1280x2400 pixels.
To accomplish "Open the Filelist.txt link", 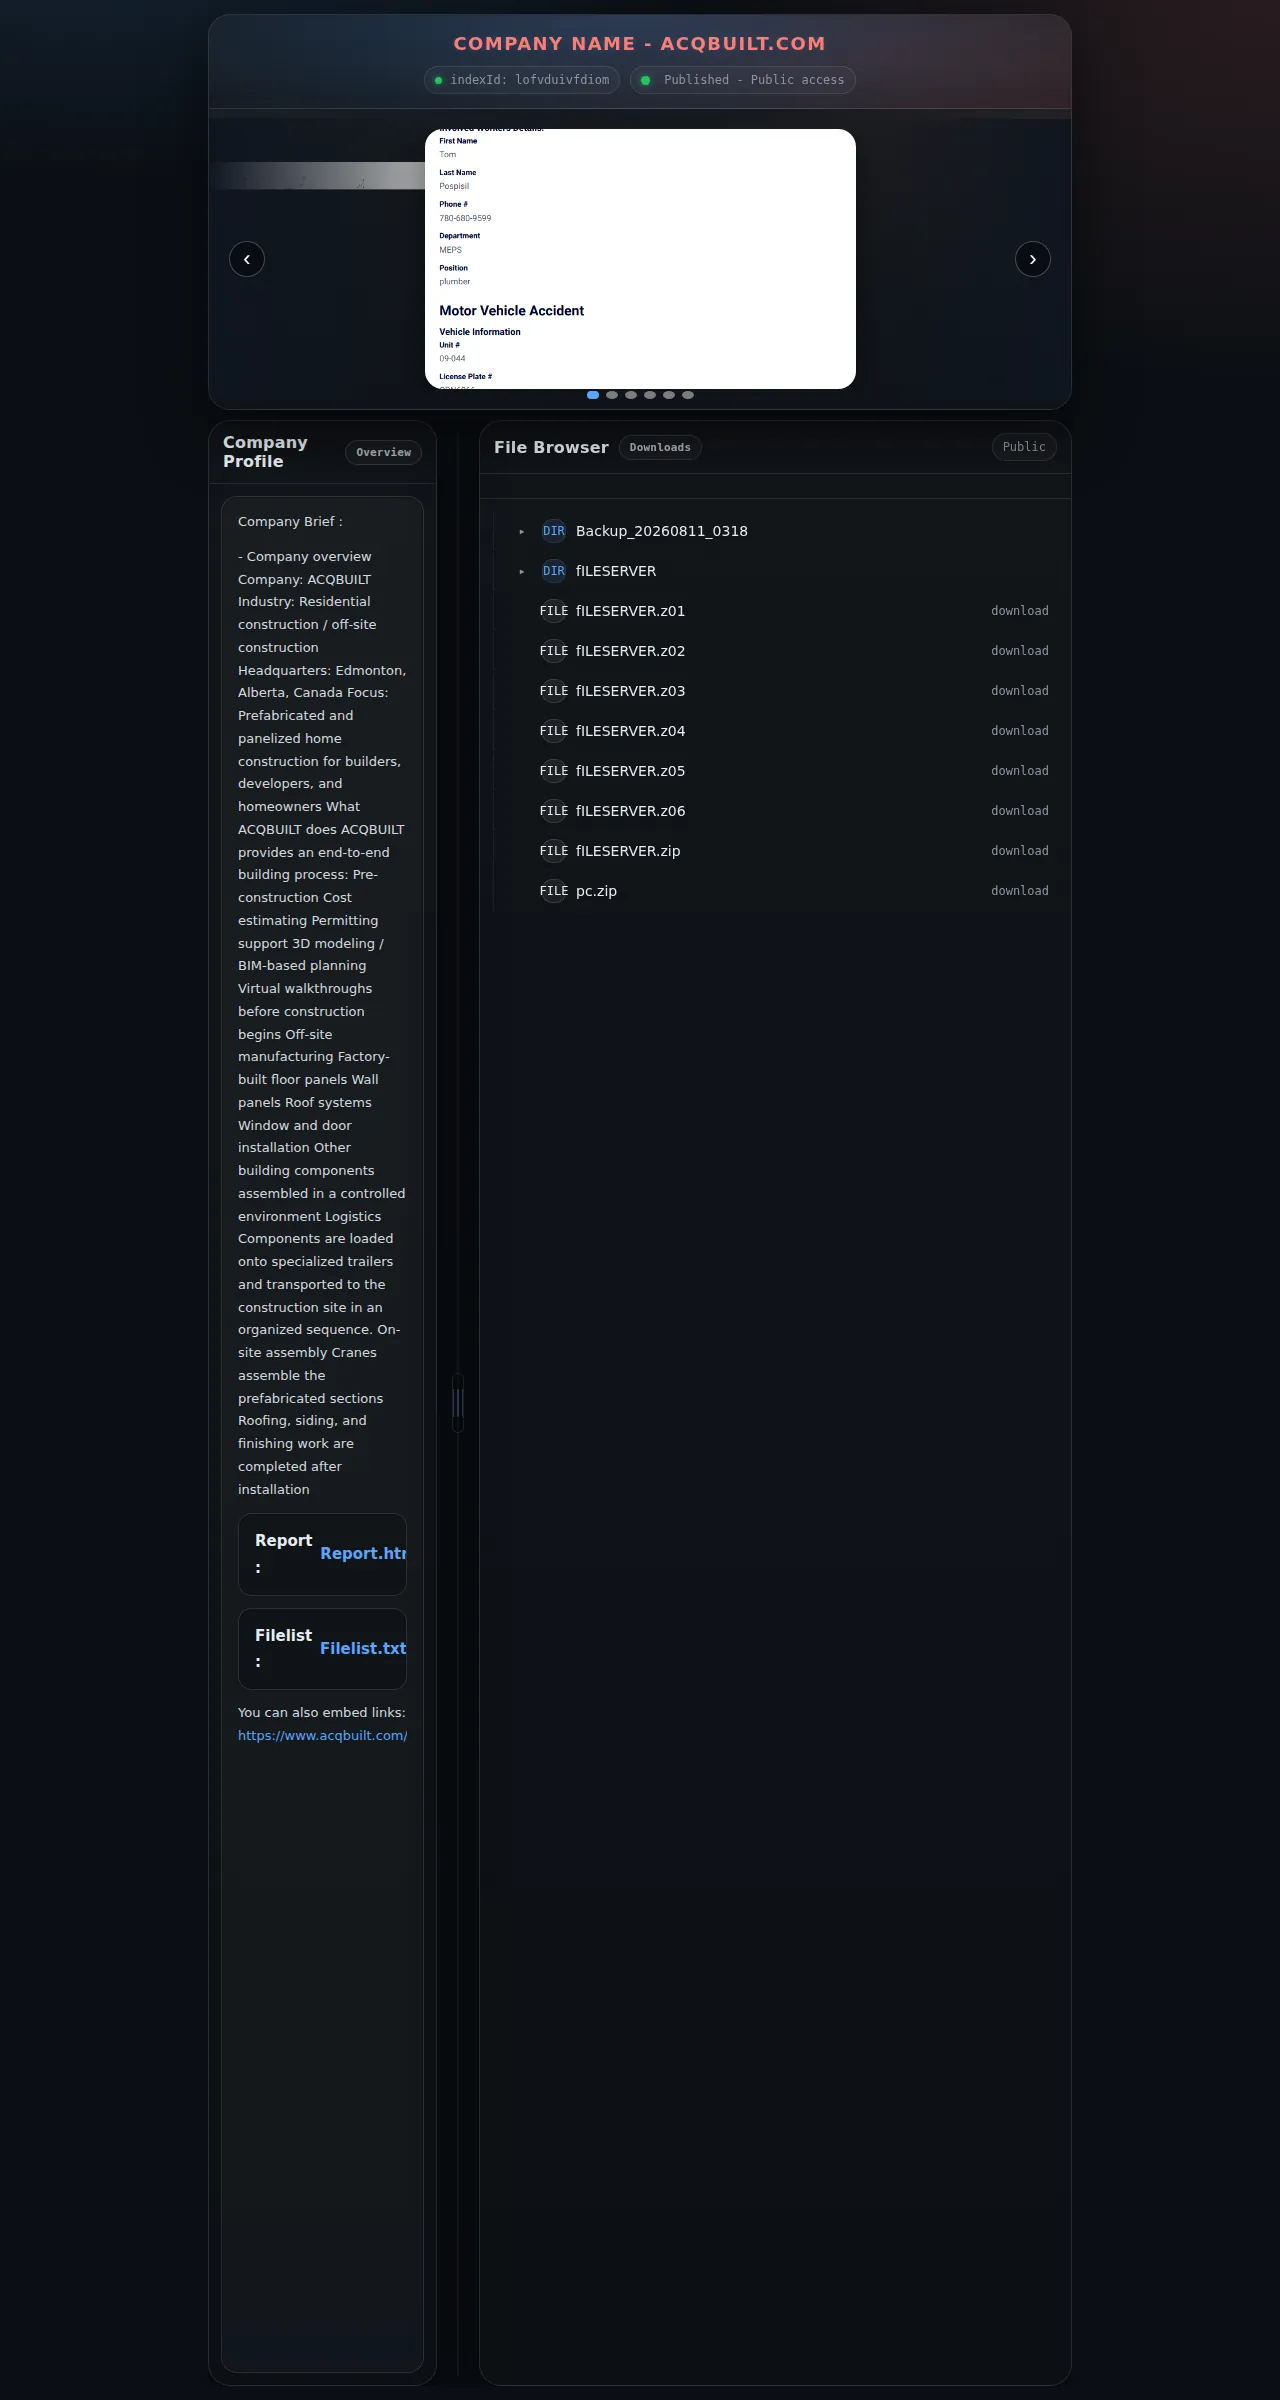I will pos(363,1648).
